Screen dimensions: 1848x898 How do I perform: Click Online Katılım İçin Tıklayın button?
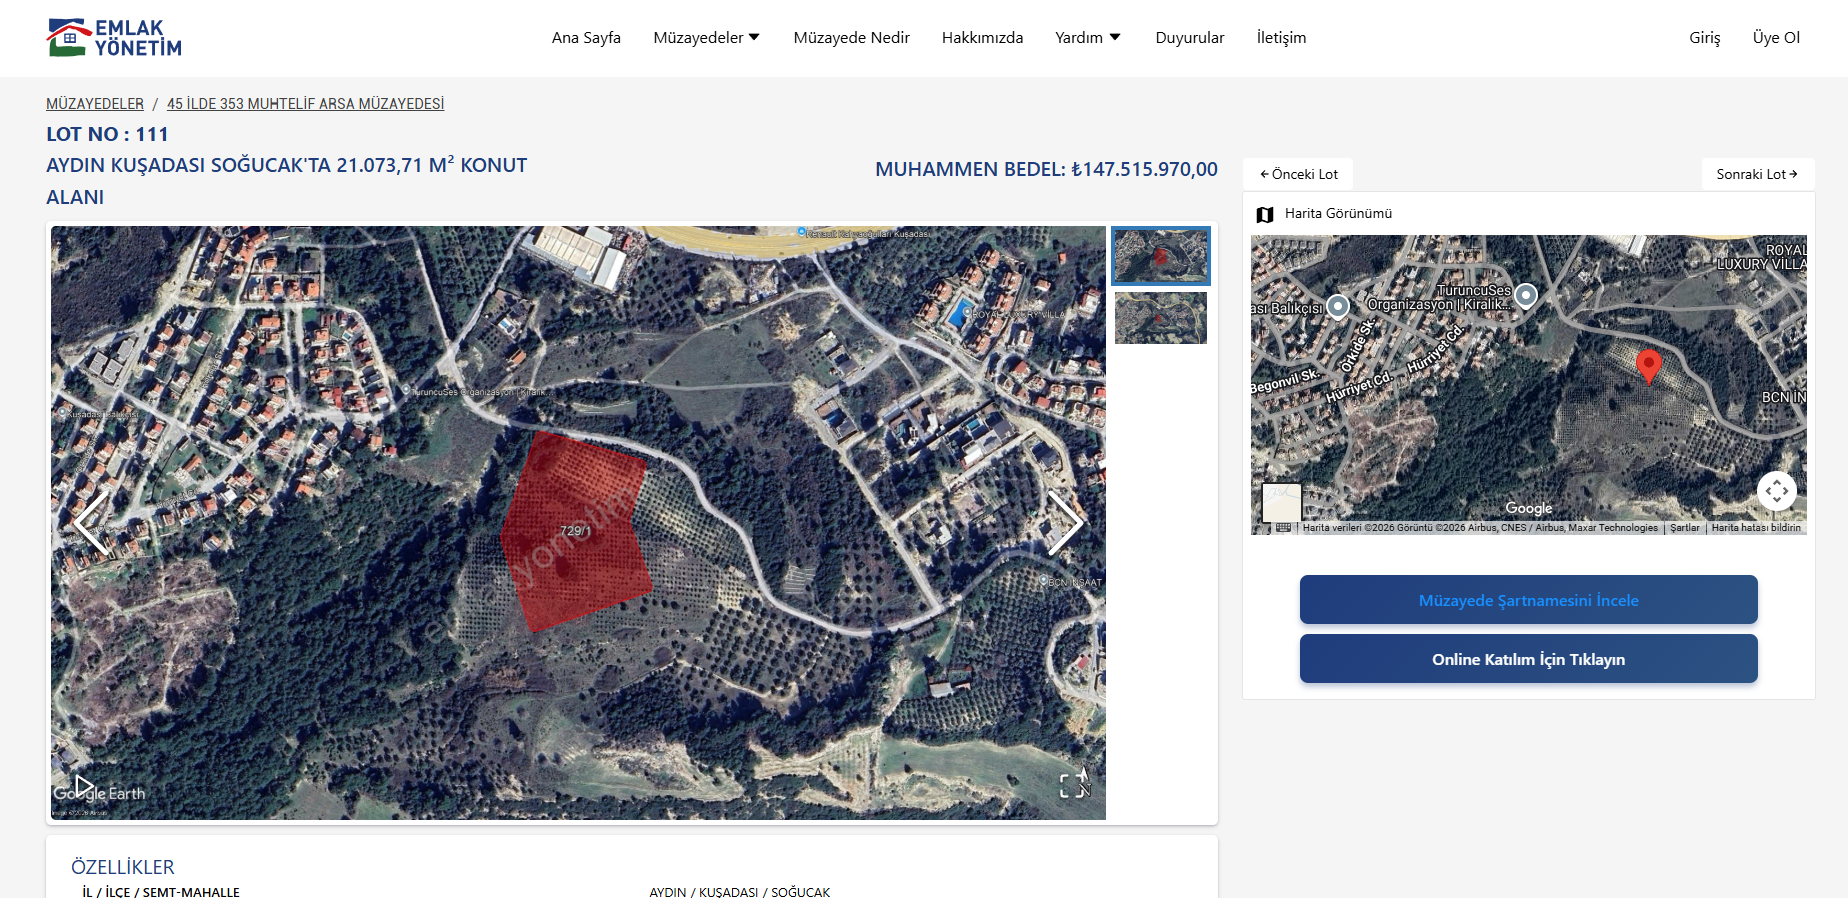(x=1528, y=659)
